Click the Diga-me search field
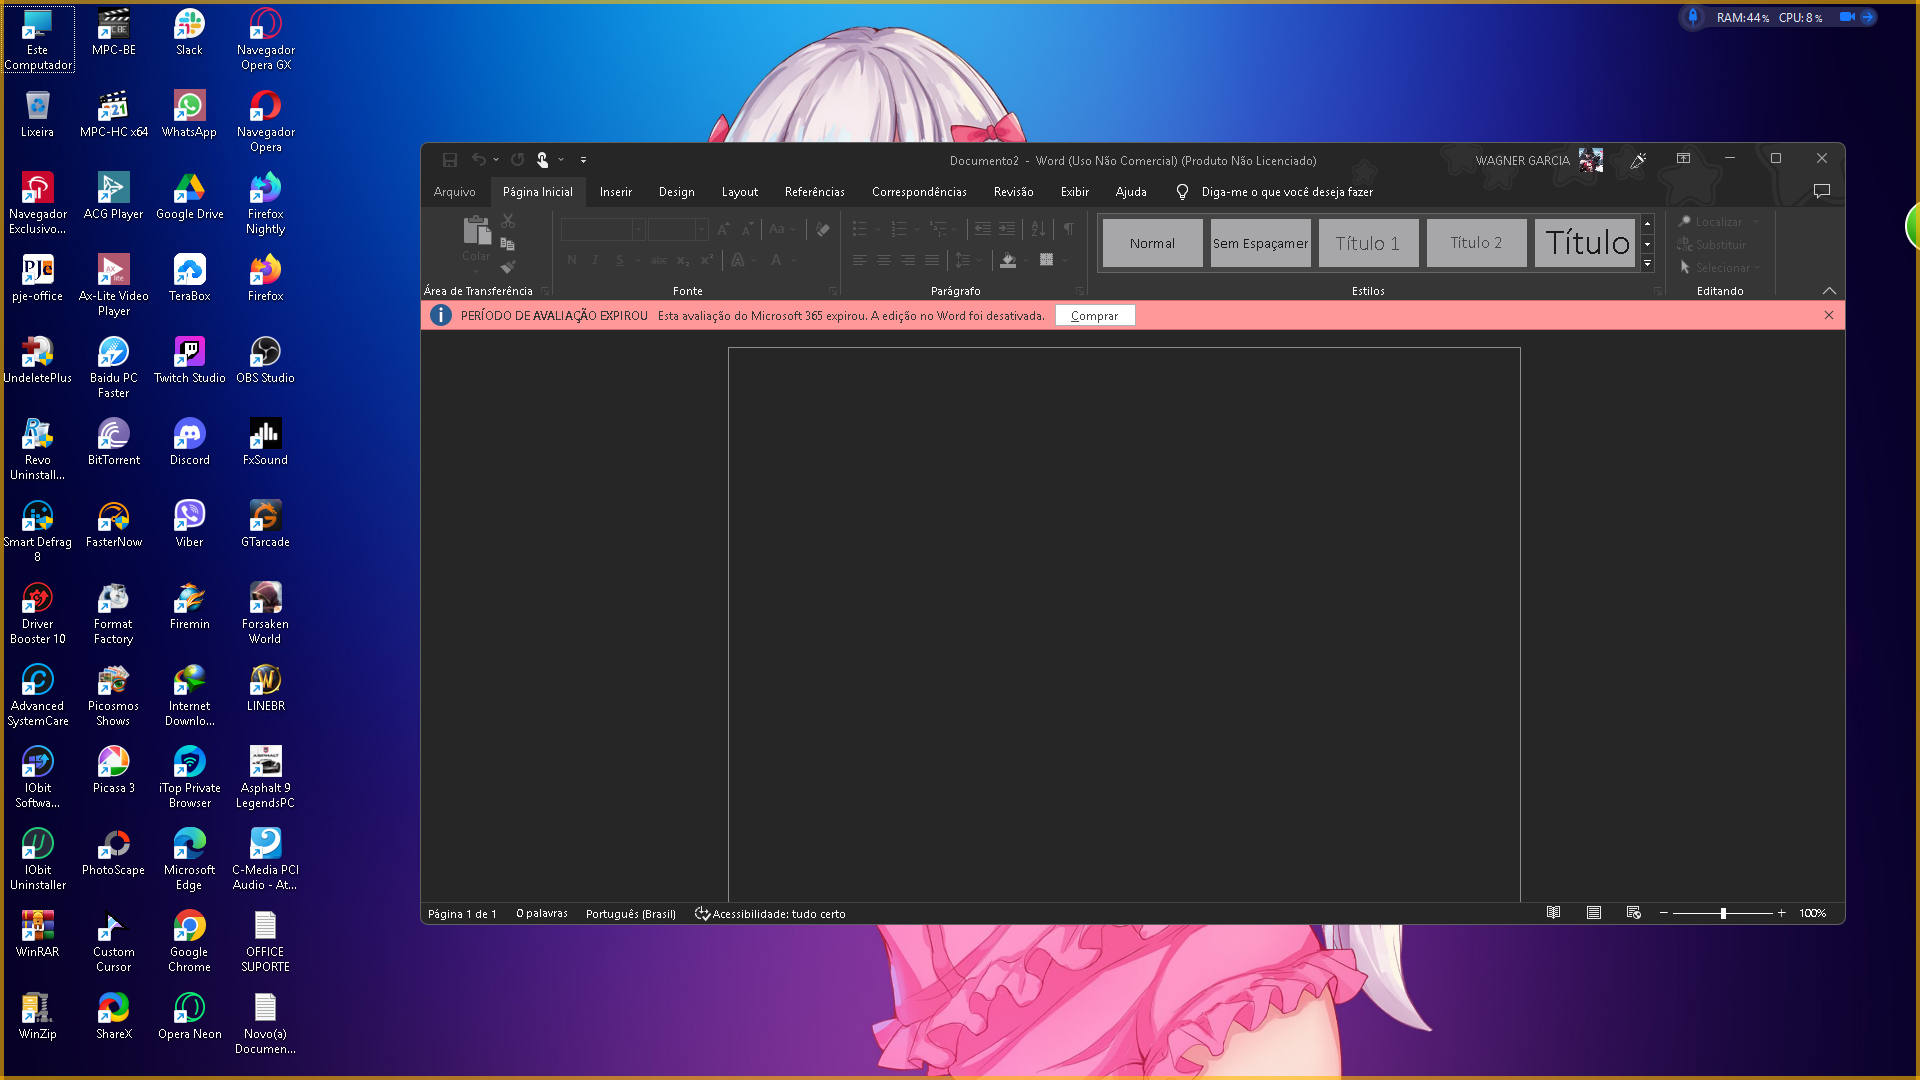Viewport: 1920px width, 1080px height. click(x=1286, y=192)
